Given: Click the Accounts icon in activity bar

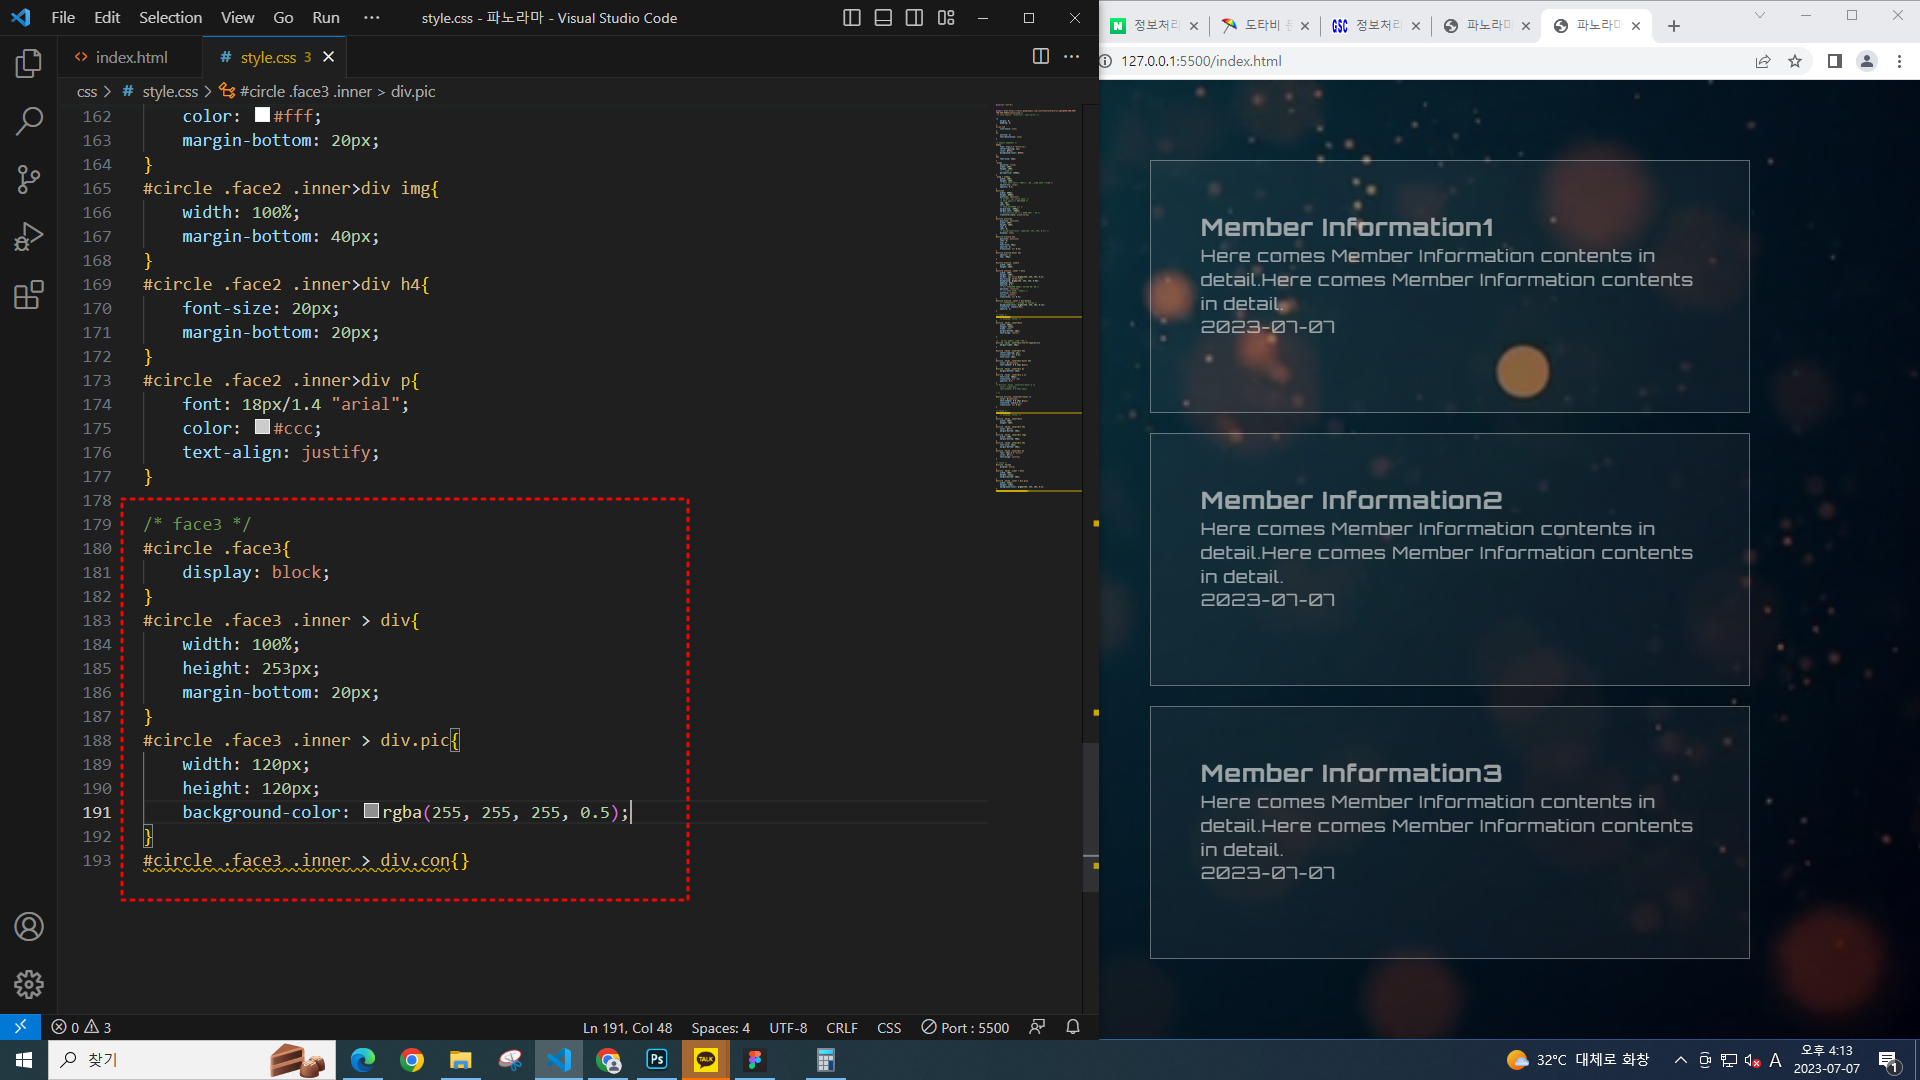Looking at the screenshot, I should coord(29,927).
